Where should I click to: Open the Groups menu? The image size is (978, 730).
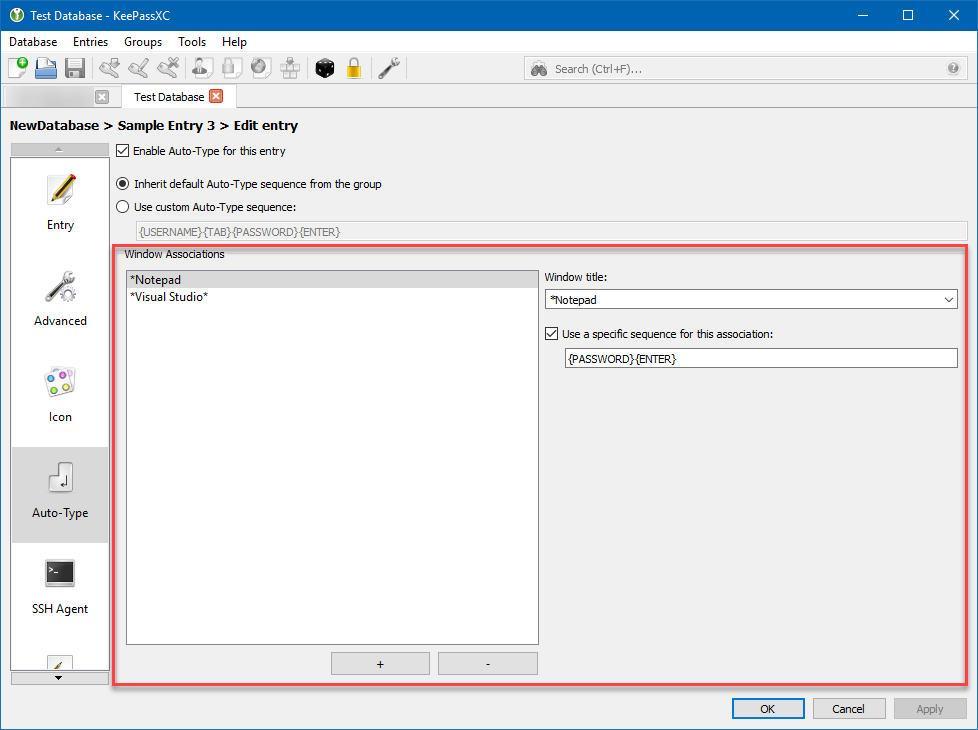pyautogui.click(x=143, y=42)
